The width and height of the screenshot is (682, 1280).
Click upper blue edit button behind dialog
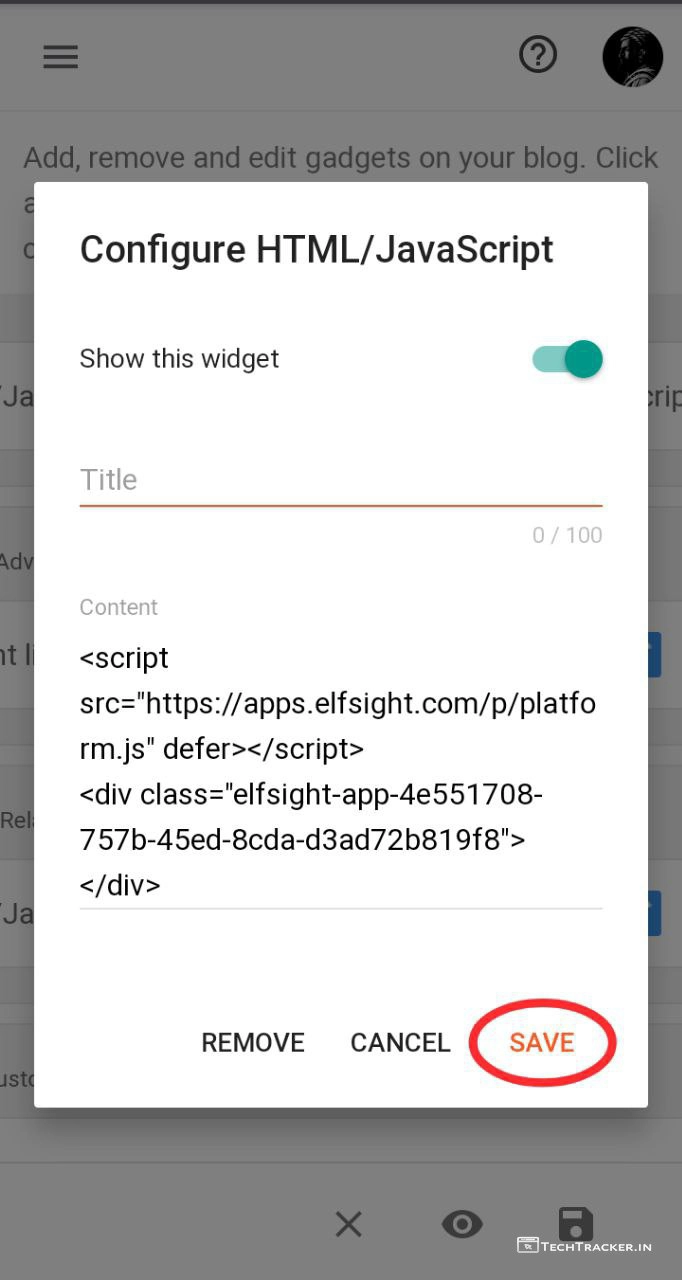[655, 655]
